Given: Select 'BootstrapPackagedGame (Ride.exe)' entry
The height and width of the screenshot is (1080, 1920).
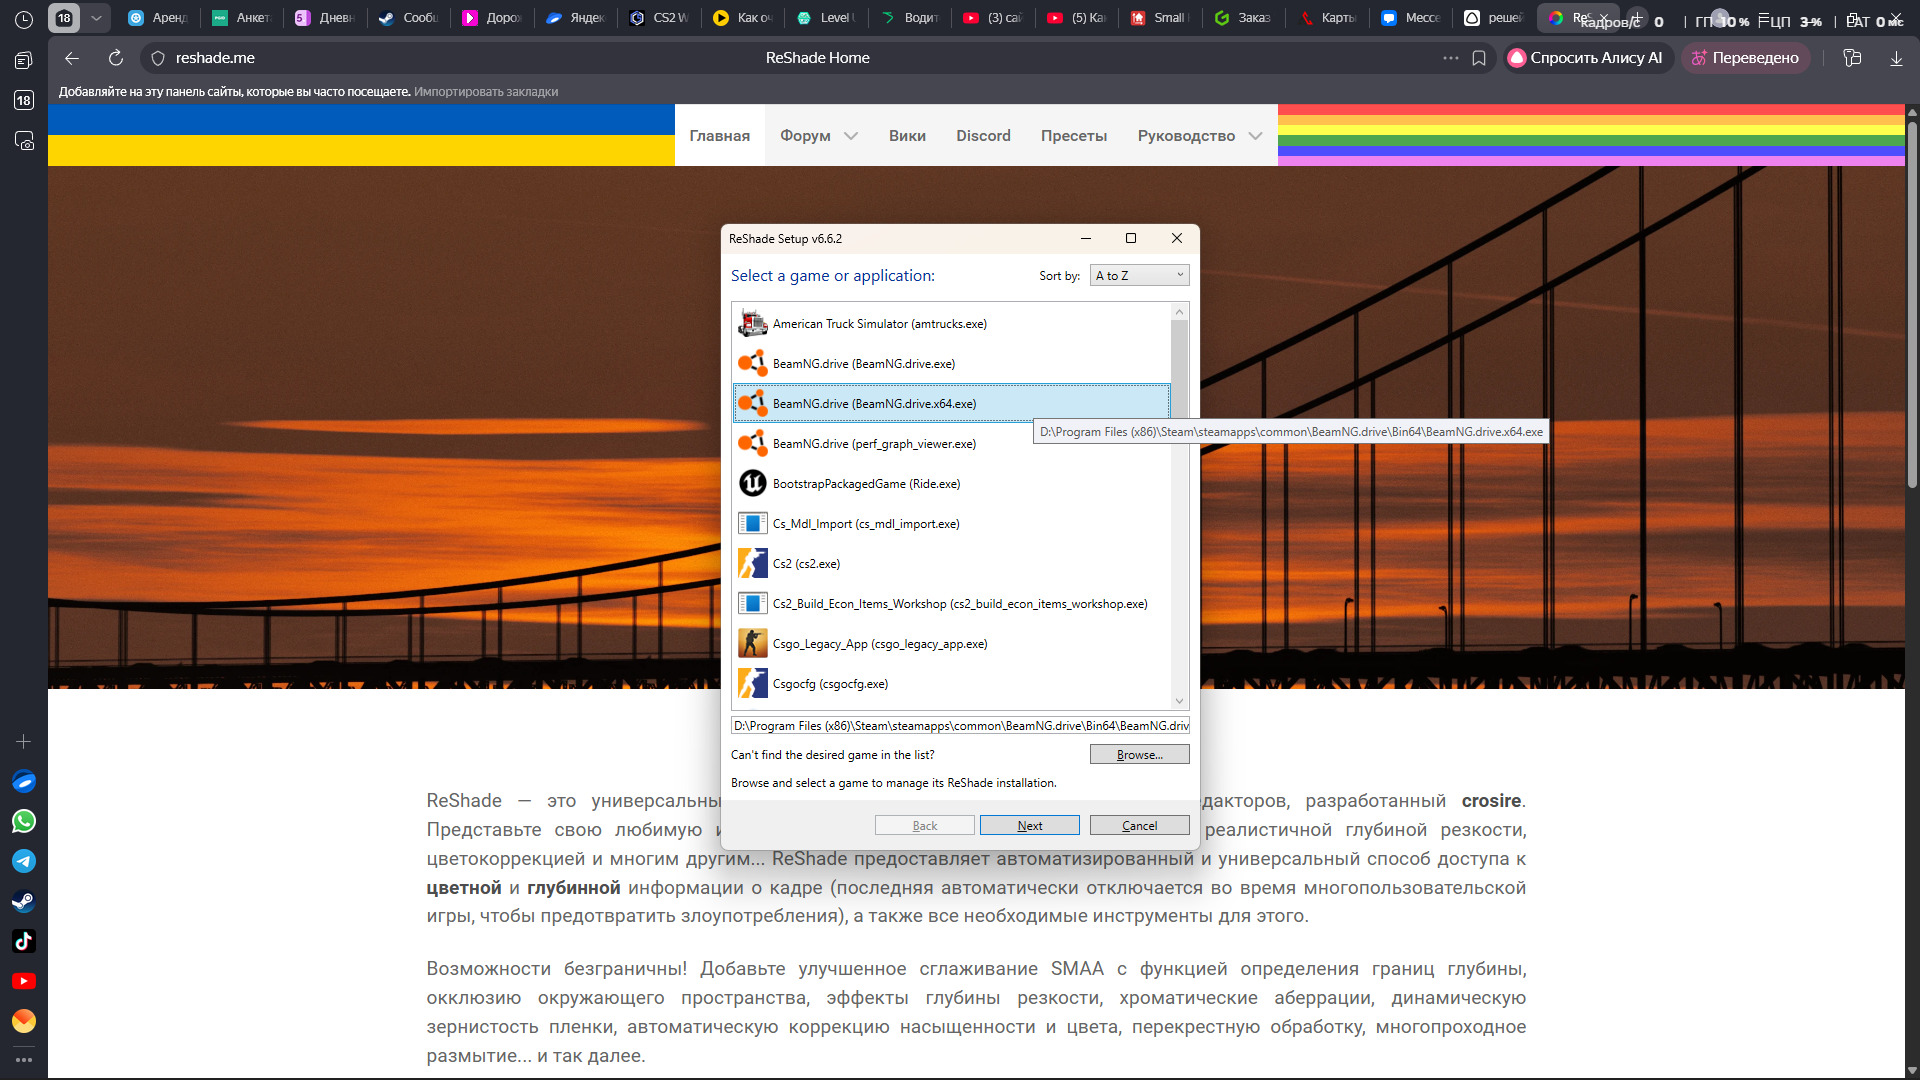Looking at the screenshot, I should [x=951, y=483].
